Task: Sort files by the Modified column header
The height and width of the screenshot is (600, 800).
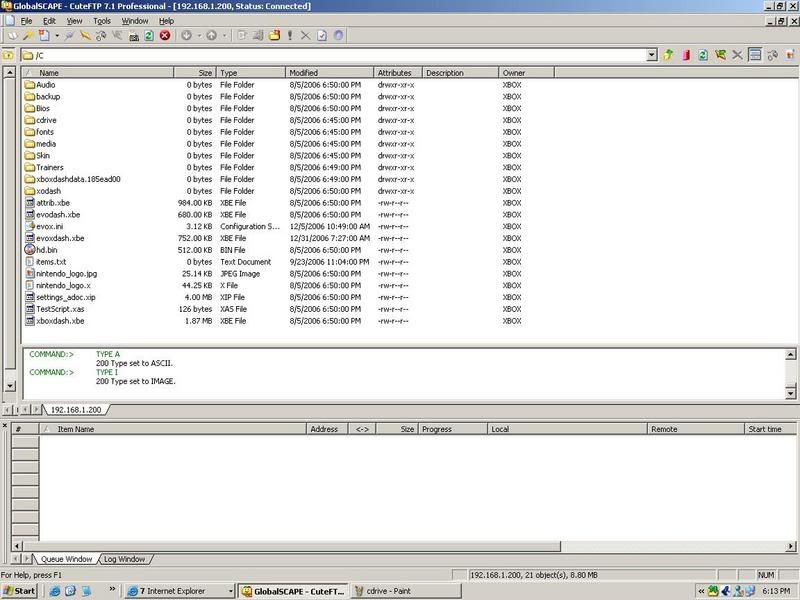Action: coord(303,73)
